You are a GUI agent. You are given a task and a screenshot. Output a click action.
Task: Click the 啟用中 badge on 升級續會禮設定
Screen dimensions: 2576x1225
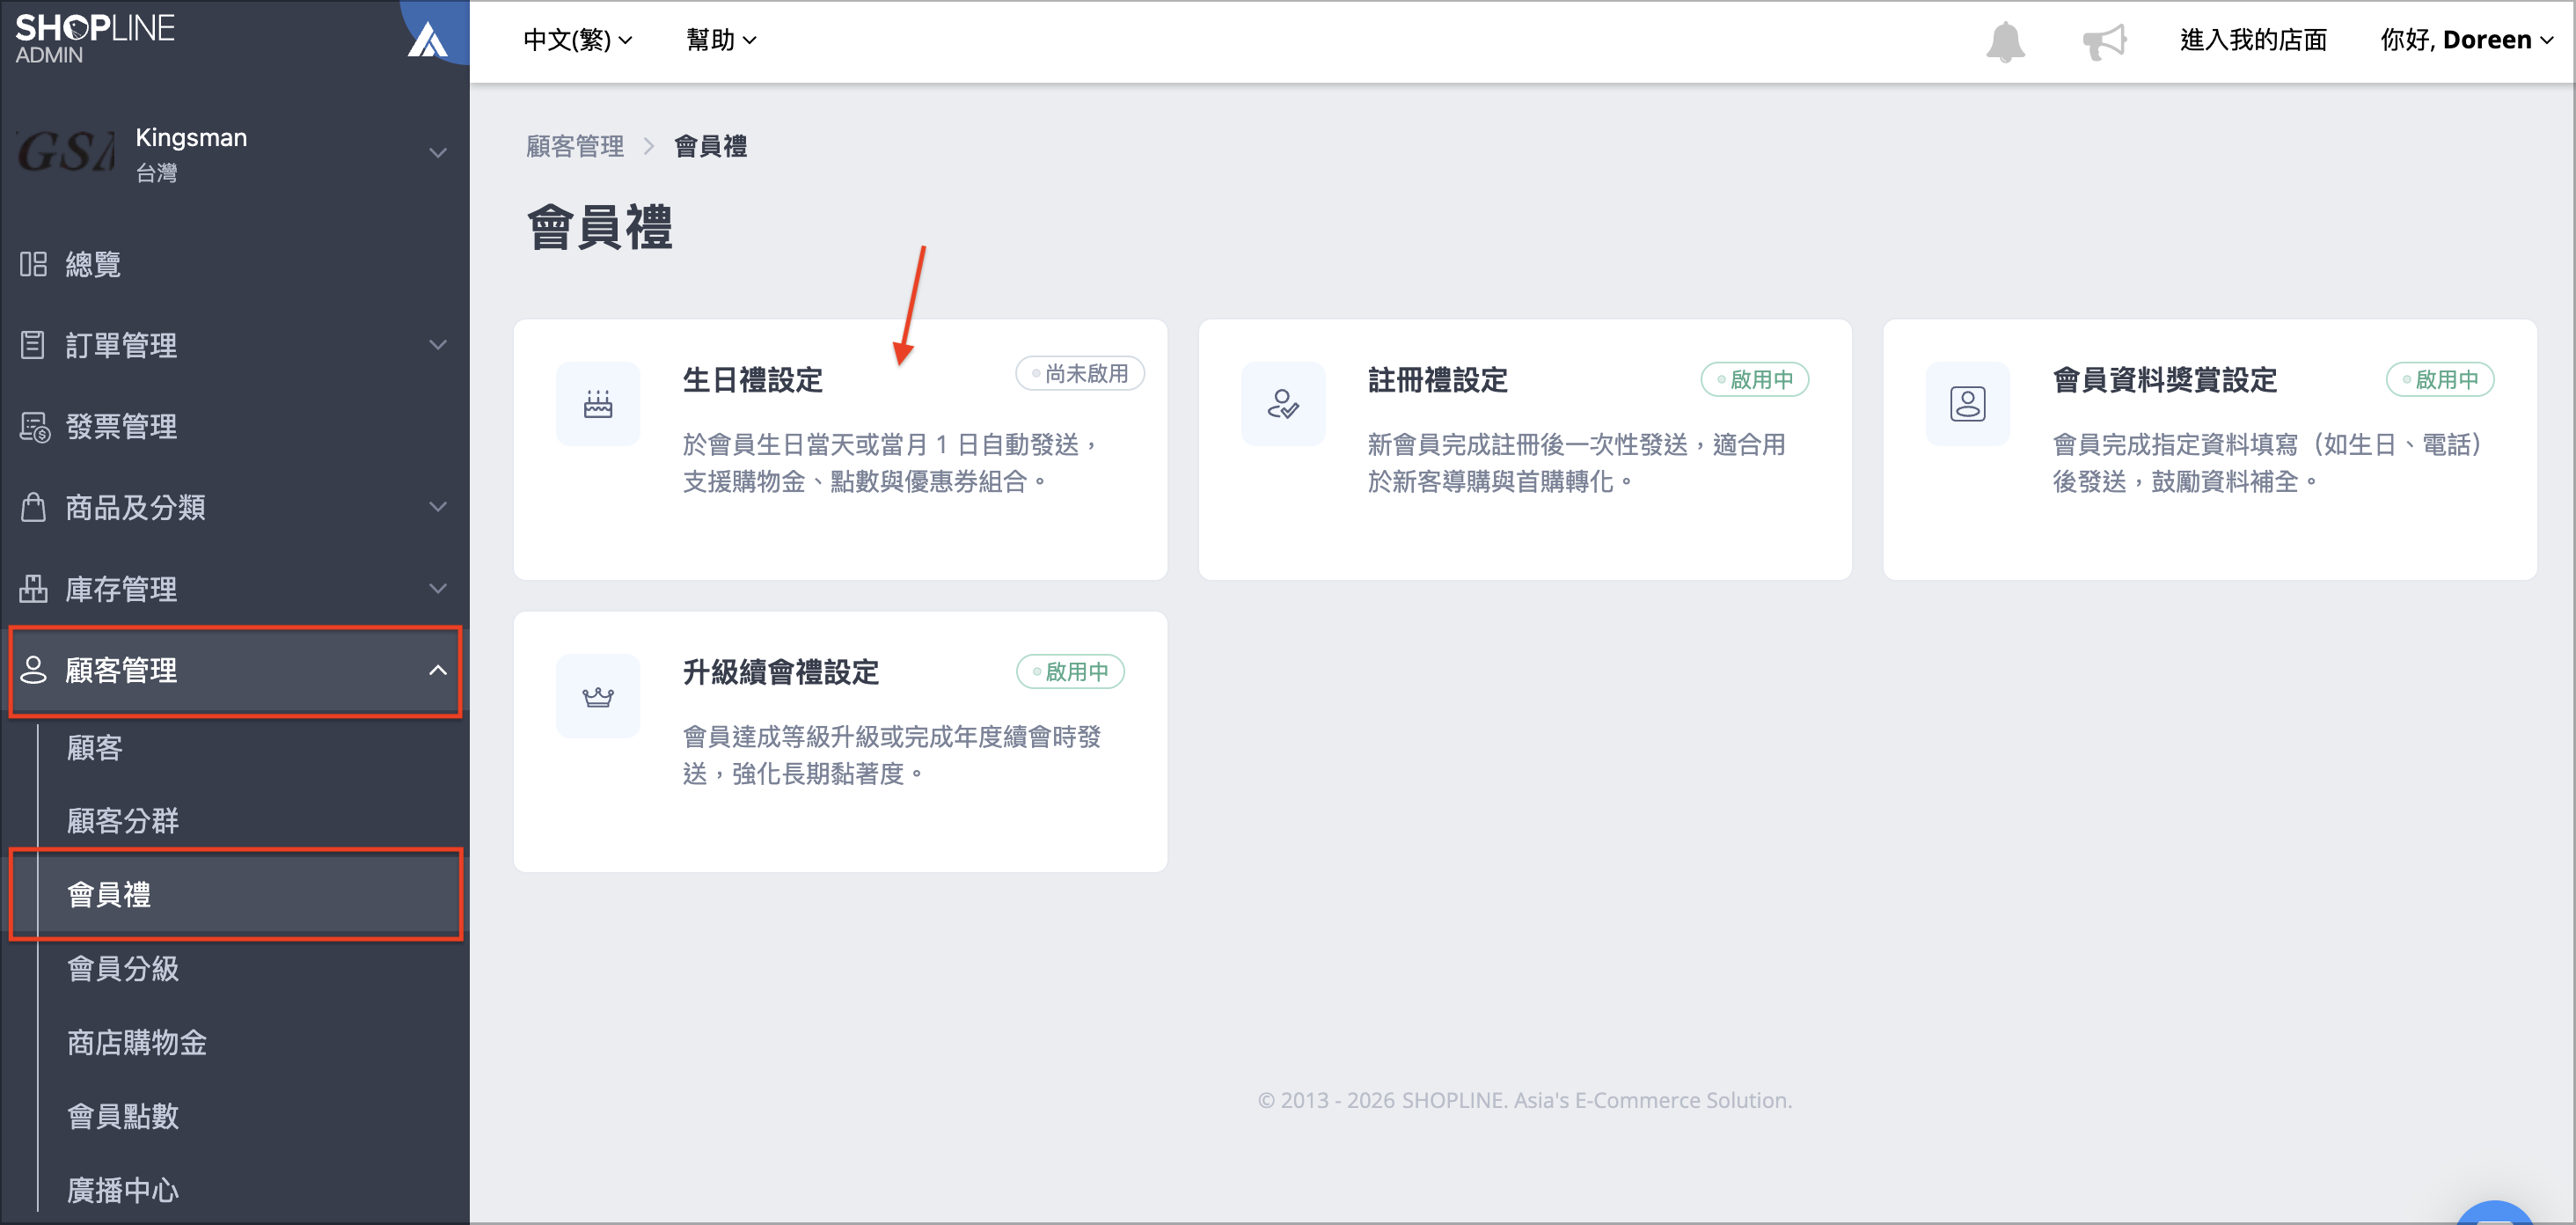[1070, 671]
